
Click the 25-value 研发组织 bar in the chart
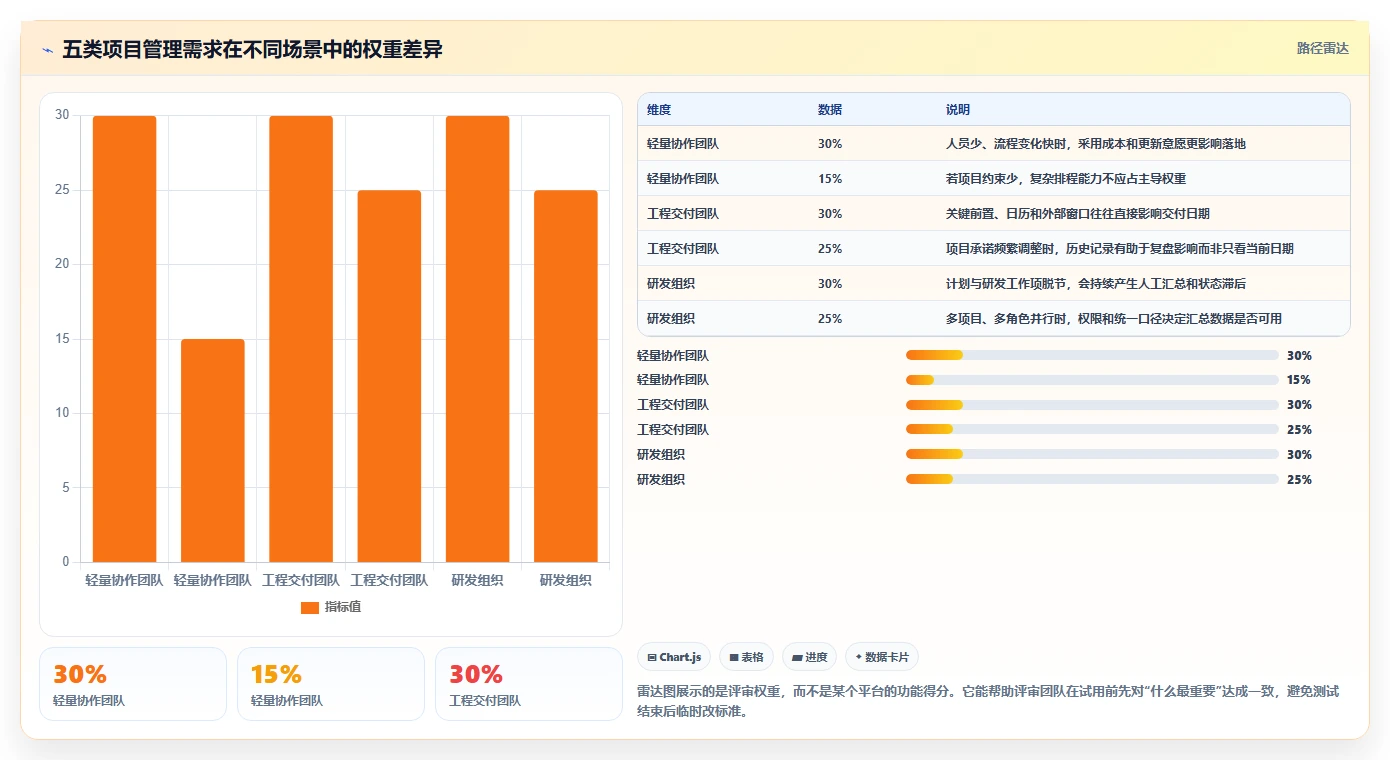click(x=566, y=376)
